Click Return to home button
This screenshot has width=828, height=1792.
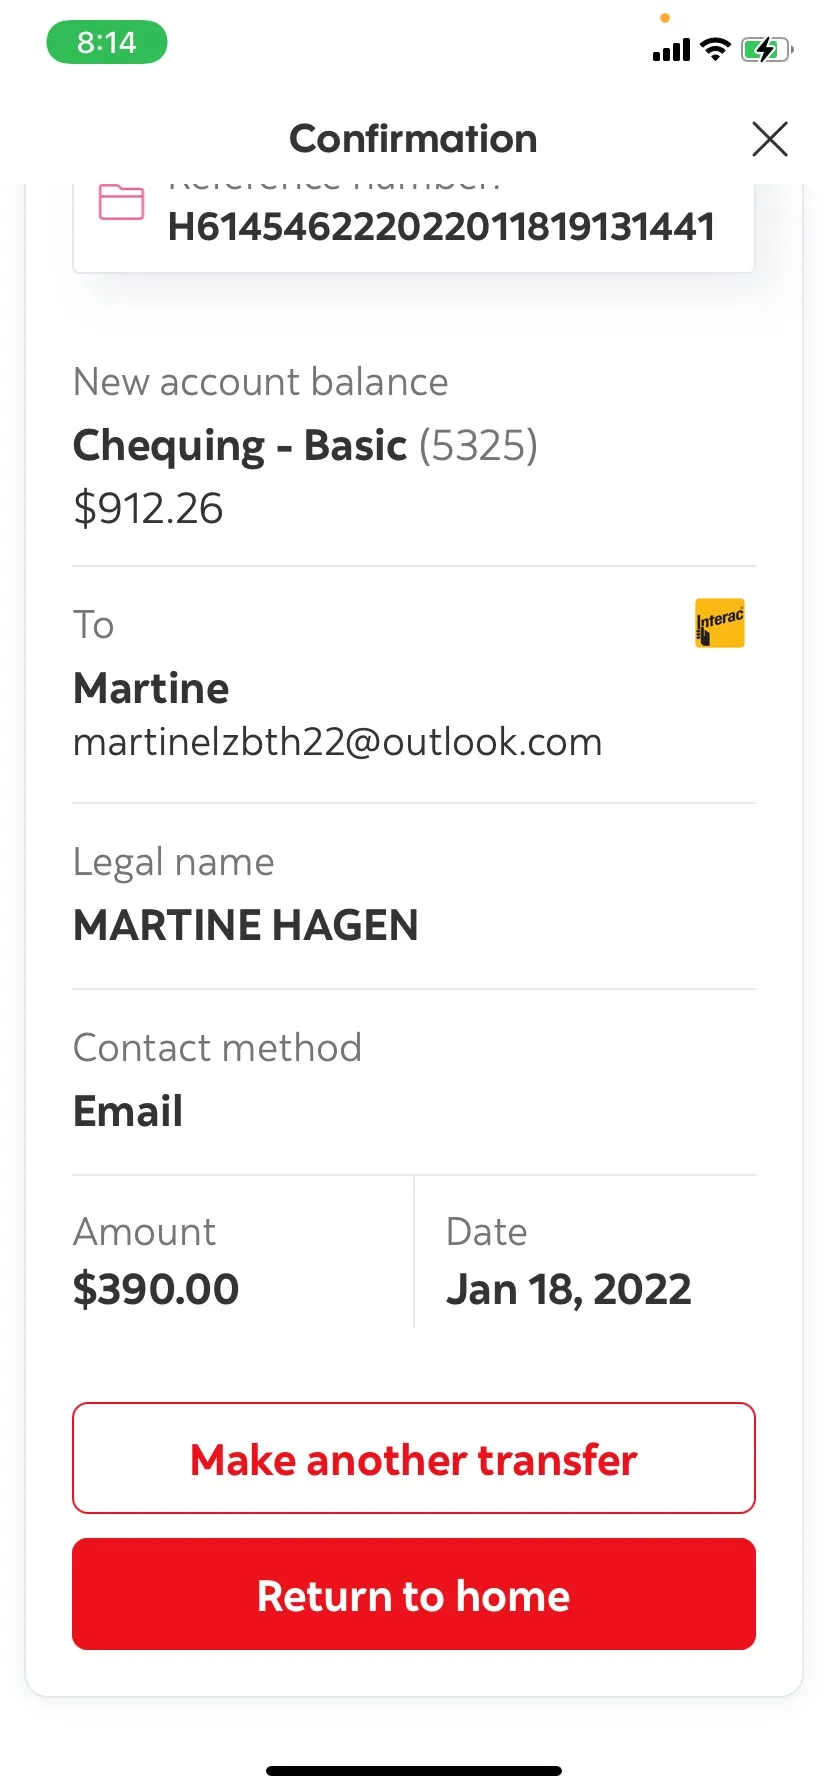click(x=414, y=1594)
